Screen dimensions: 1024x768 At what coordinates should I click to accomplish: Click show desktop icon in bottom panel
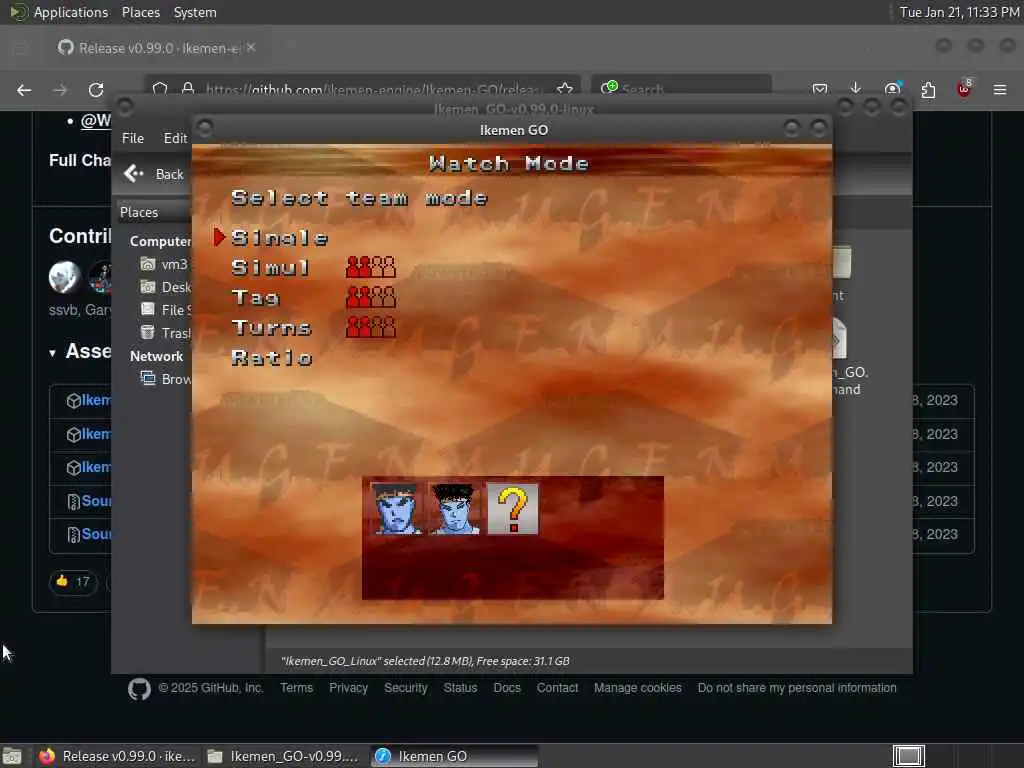point(12,756)
